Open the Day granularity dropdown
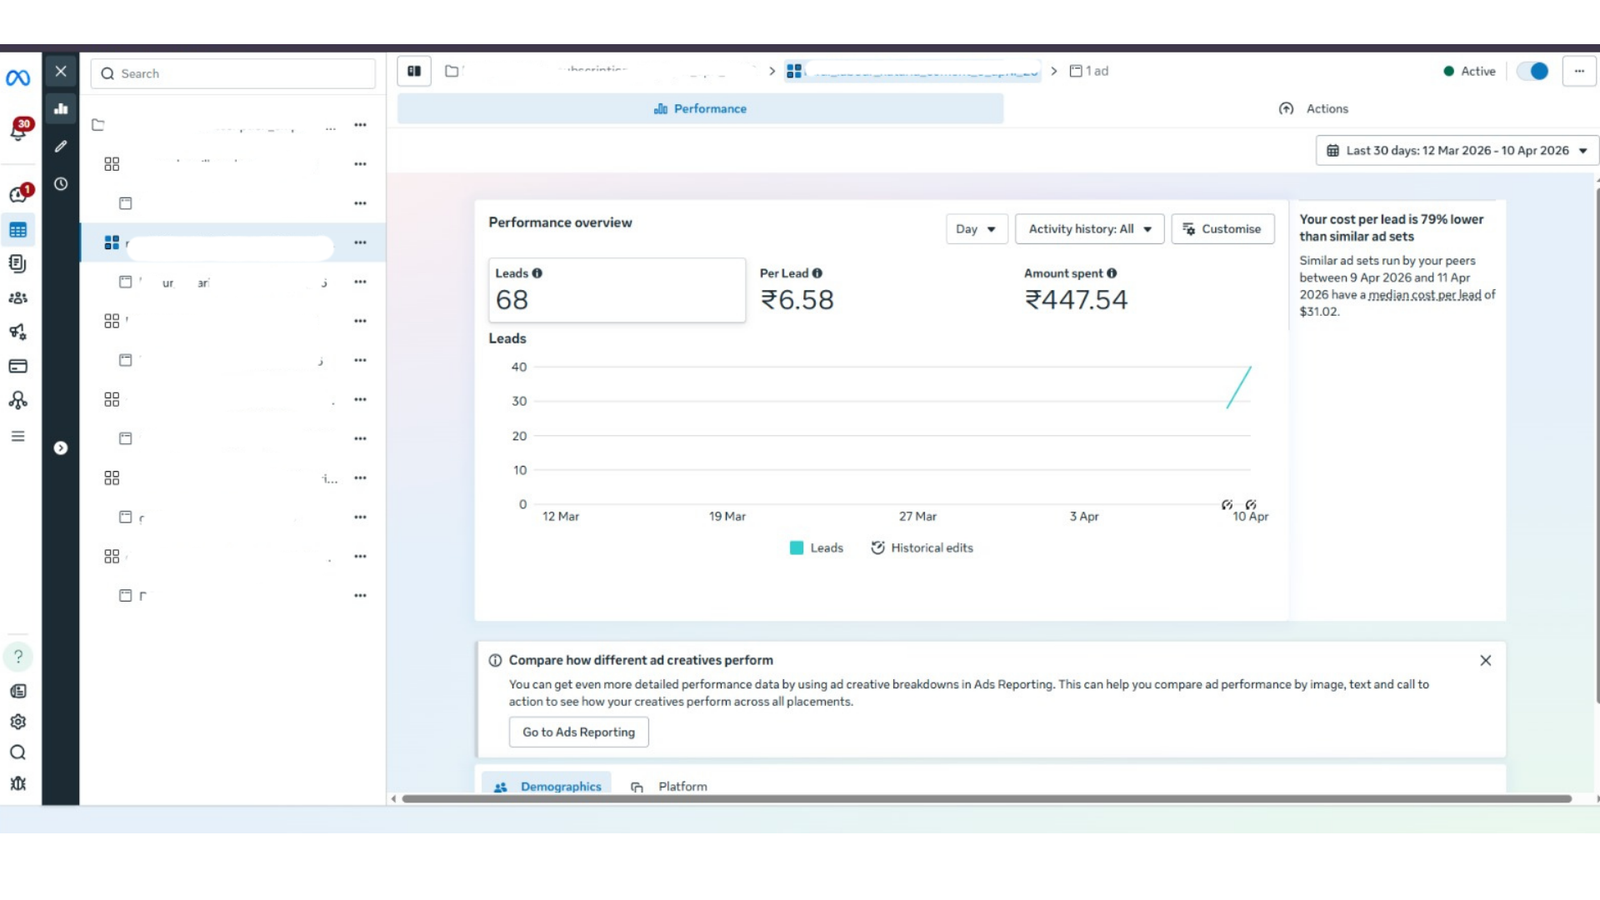This screenshot has width=1600, height=900. (x=977, y=229)
